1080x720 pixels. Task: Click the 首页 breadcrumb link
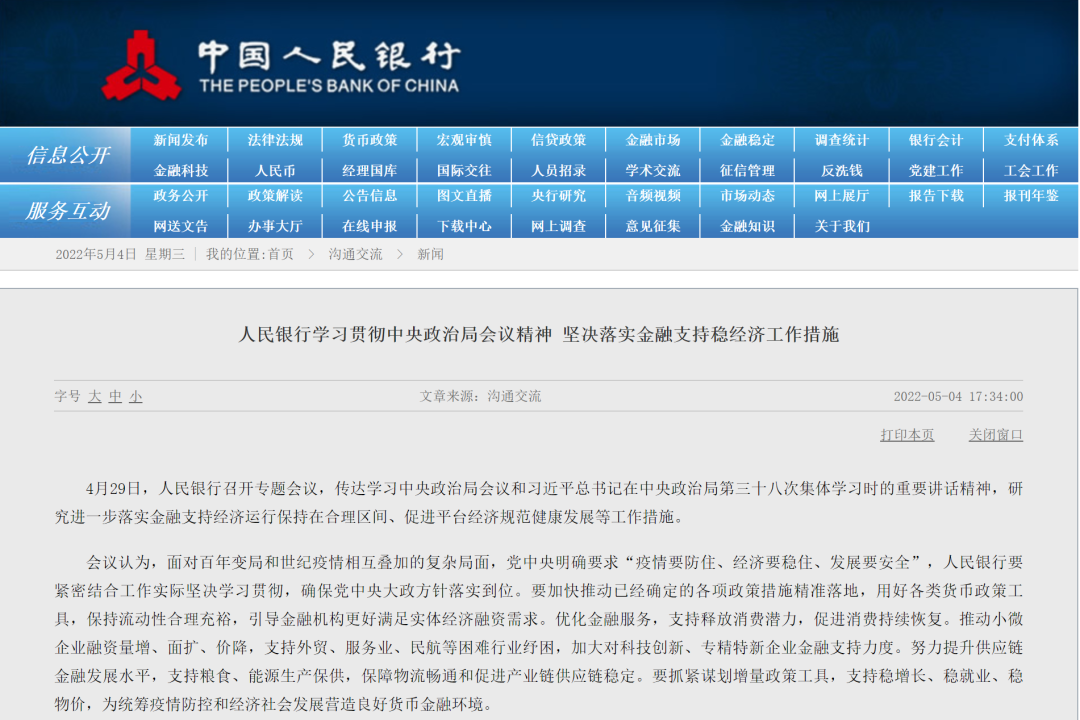(280, 254)
